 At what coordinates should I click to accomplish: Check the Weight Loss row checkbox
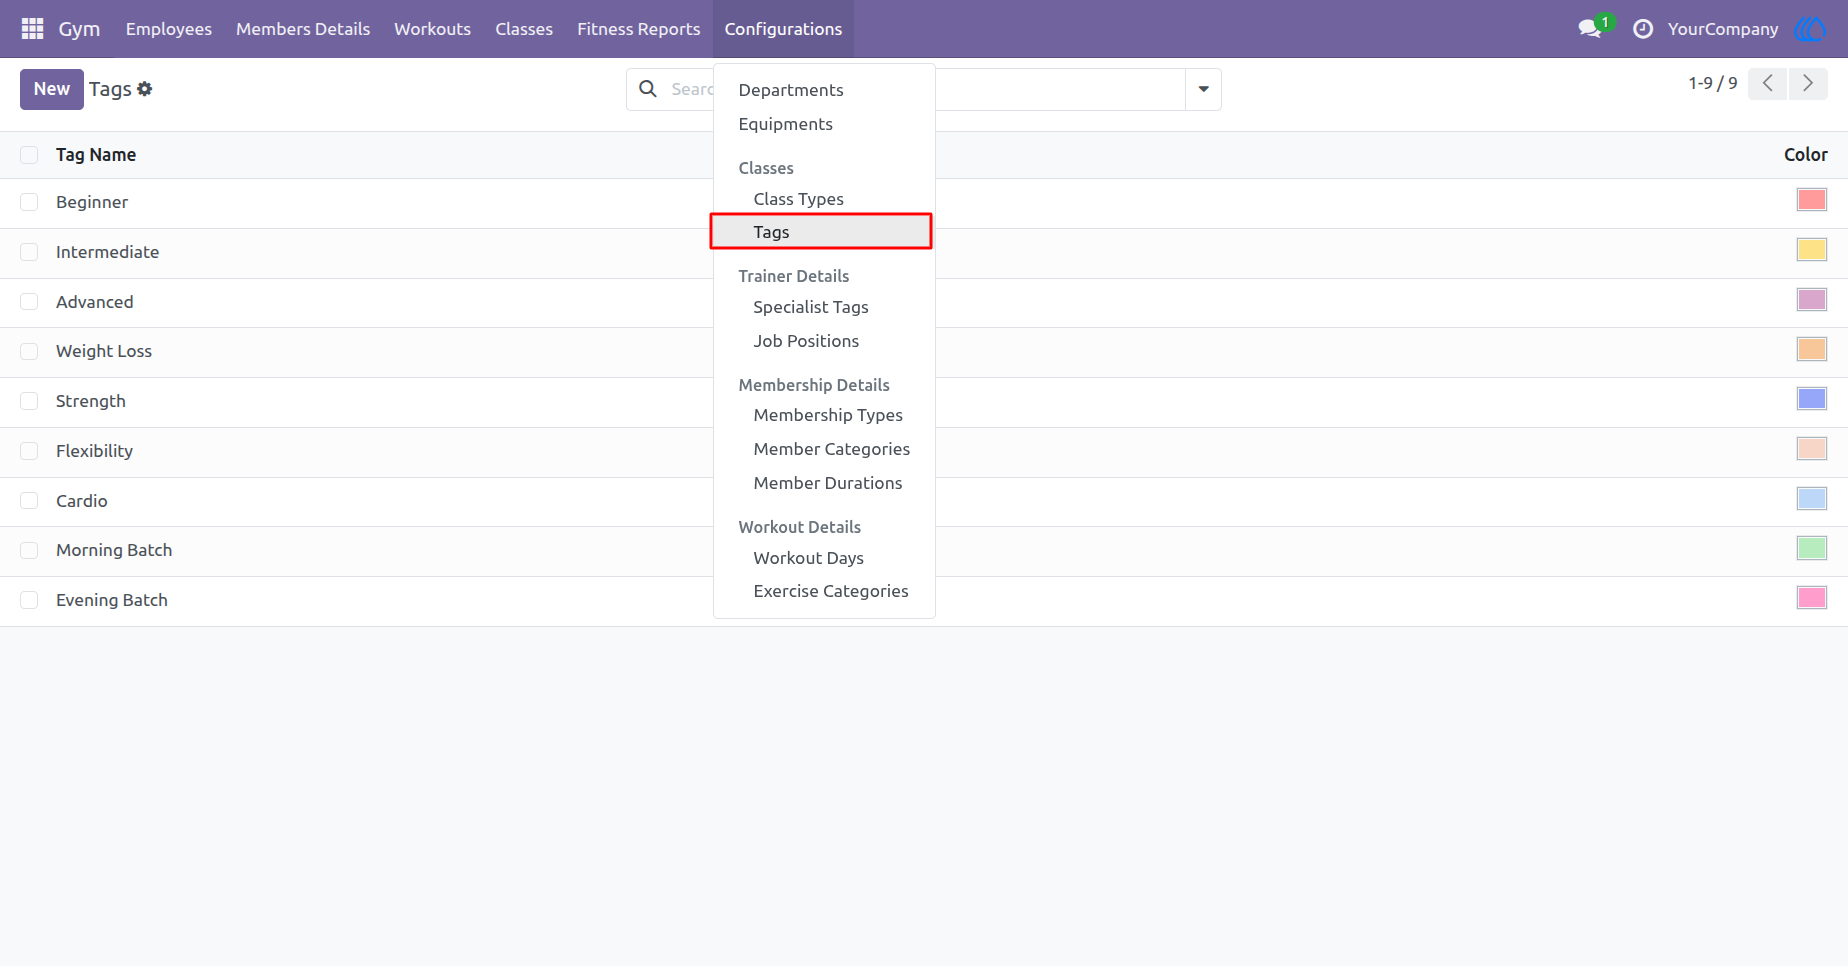[x=29, y=351]
